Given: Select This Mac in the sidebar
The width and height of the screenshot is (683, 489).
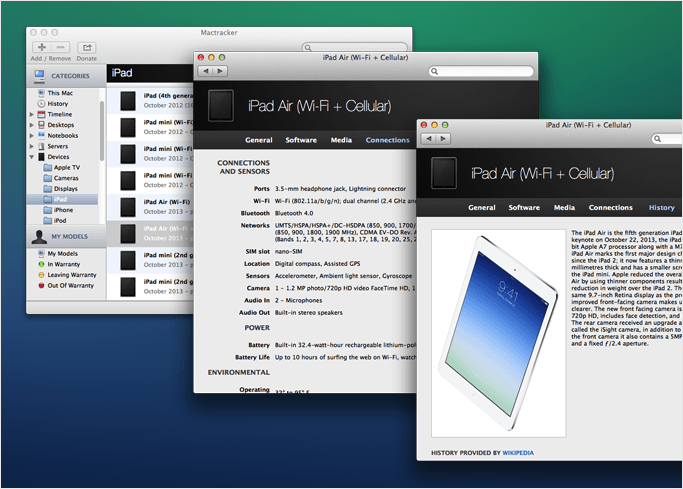Looking at the screenshot, I should tap(60, 93).
